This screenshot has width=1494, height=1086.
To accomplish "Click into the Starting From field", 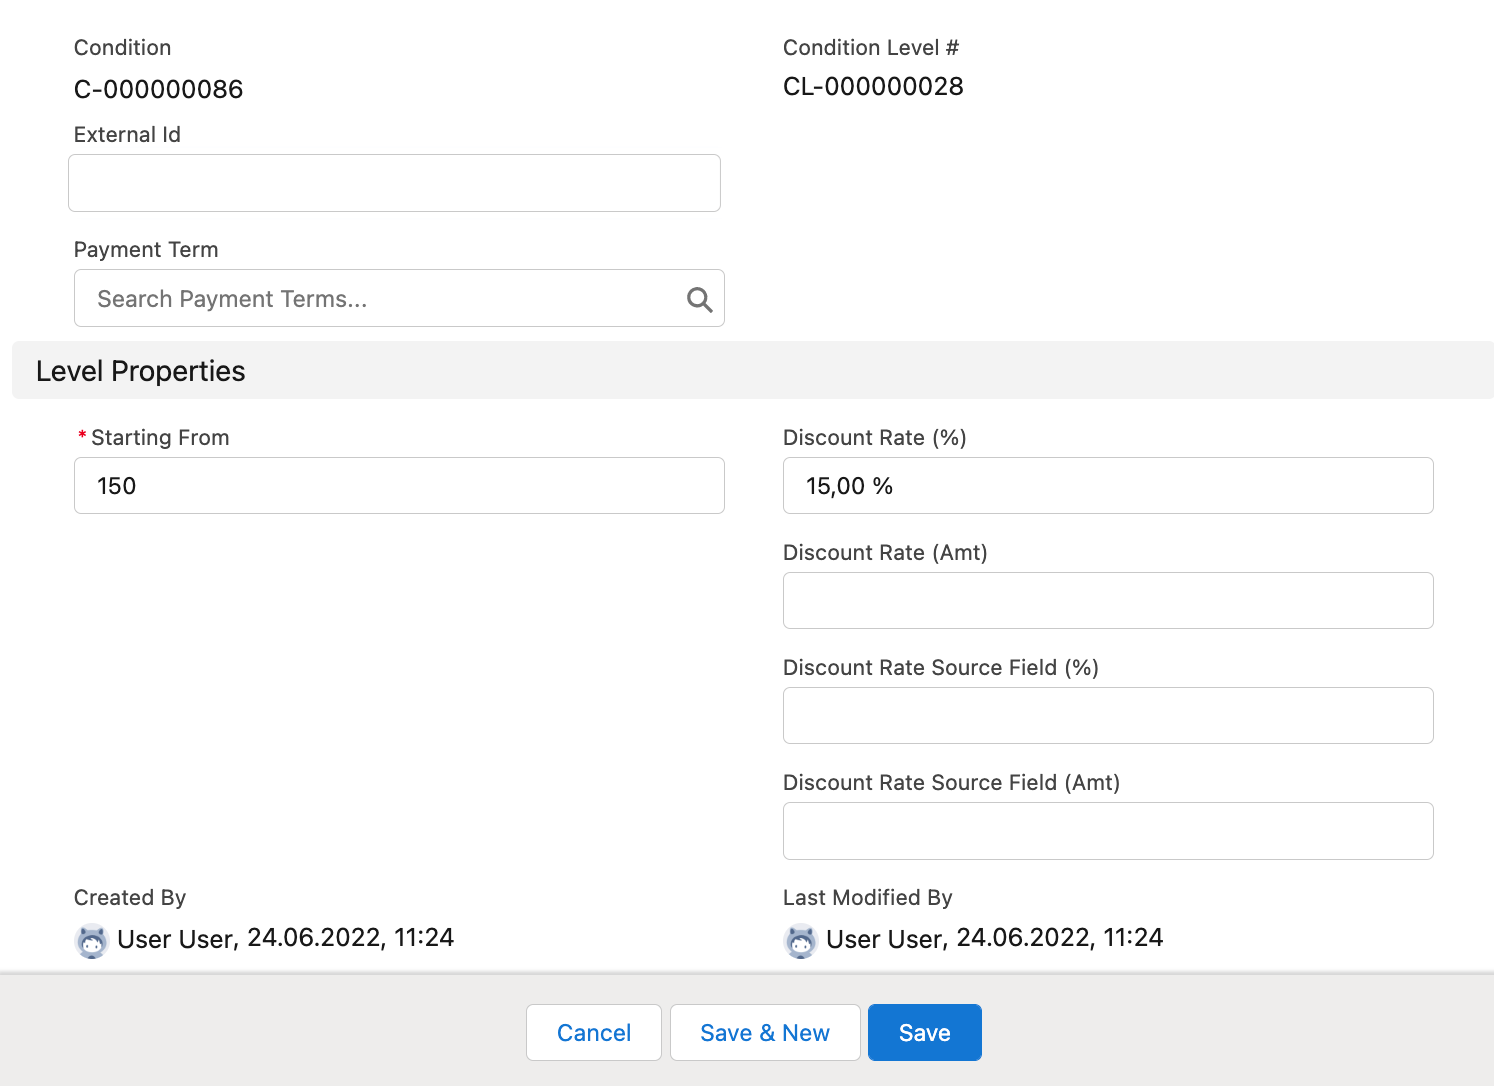I will point(399,486).
